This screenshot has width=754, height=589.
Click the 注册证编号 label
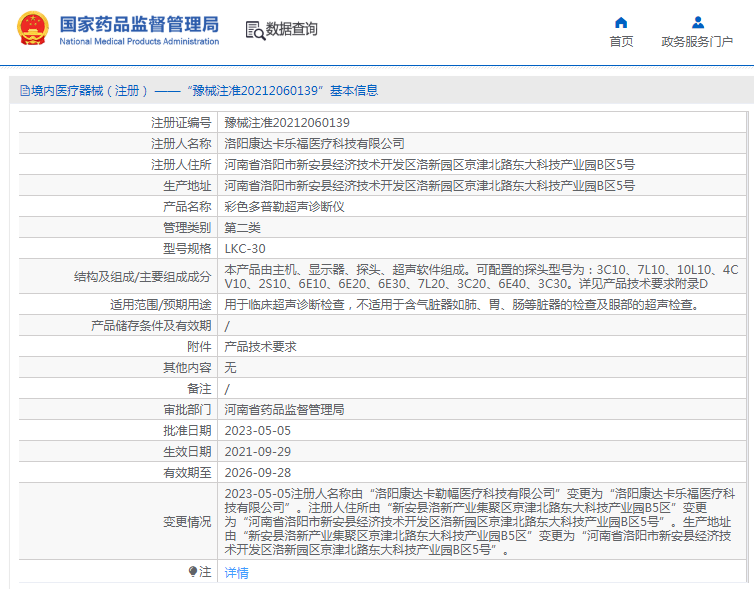tap(181, 123)
